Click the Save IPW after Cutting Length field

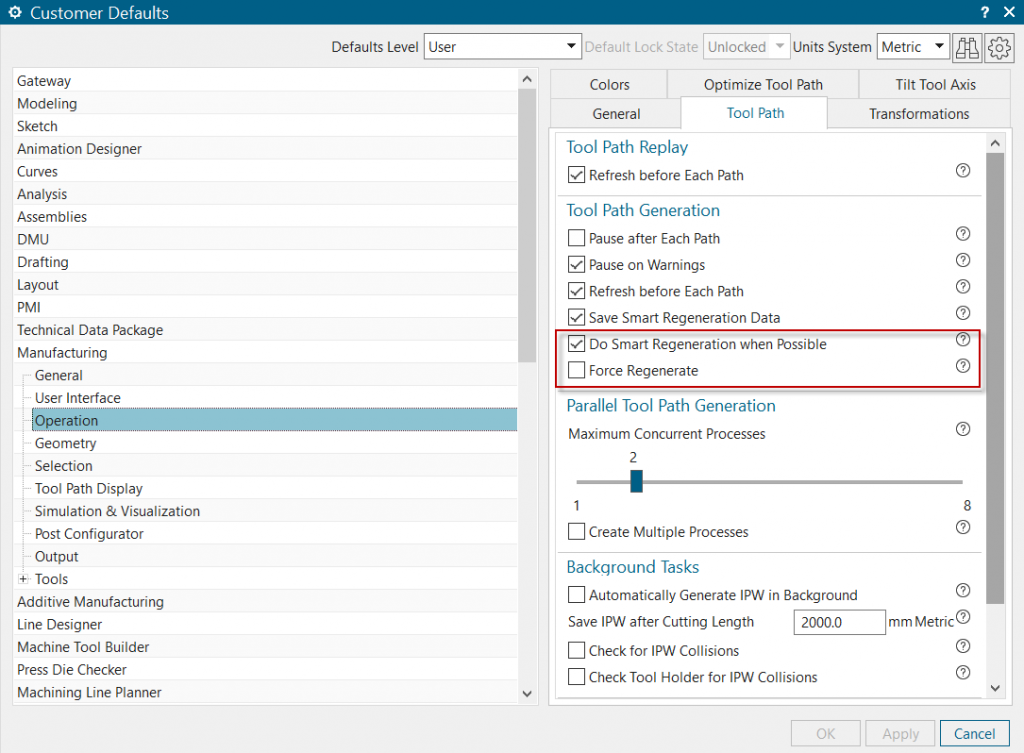coord(839,622)
